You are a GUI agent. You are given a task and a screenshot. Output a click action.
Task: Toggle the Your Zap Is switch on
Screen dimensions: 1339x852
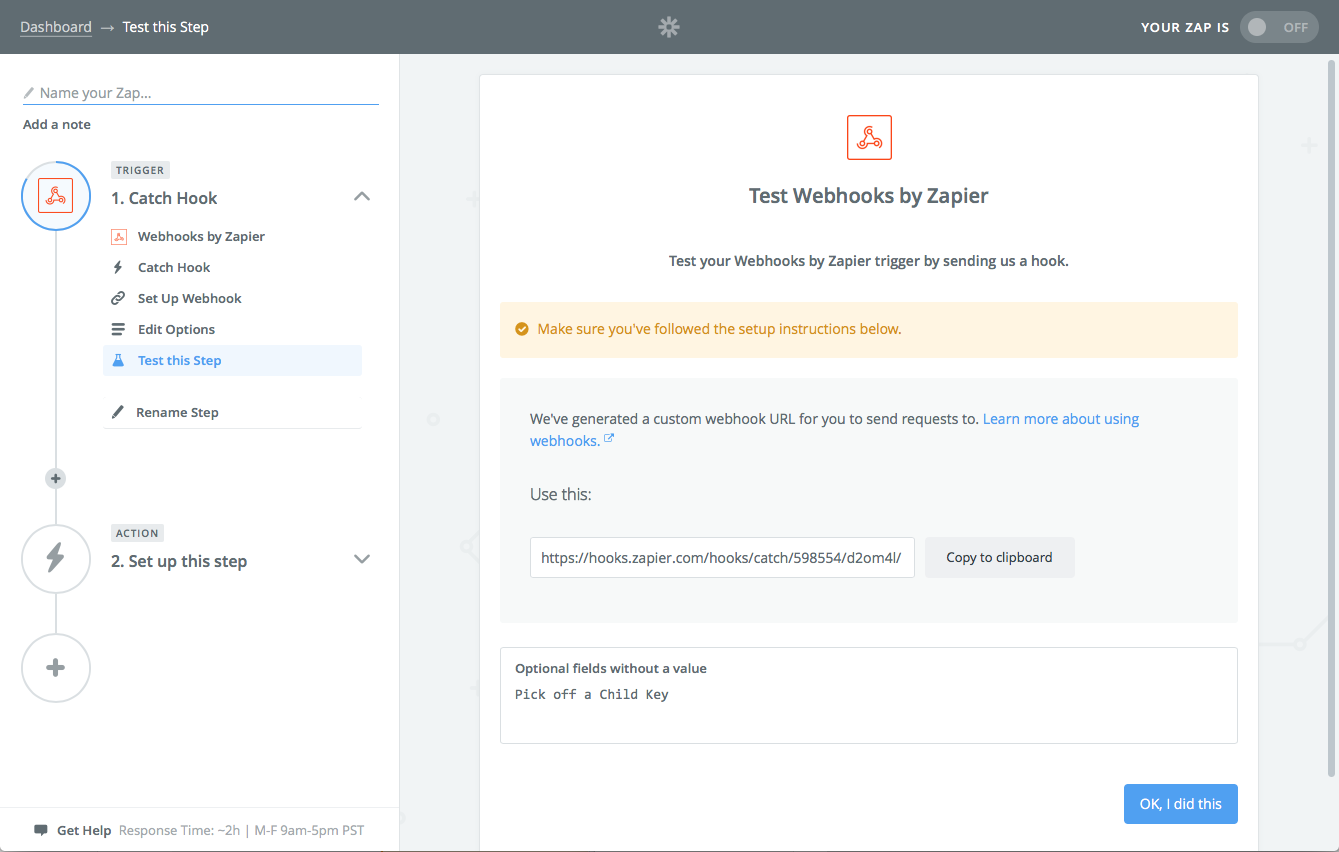coord(1279,27)
